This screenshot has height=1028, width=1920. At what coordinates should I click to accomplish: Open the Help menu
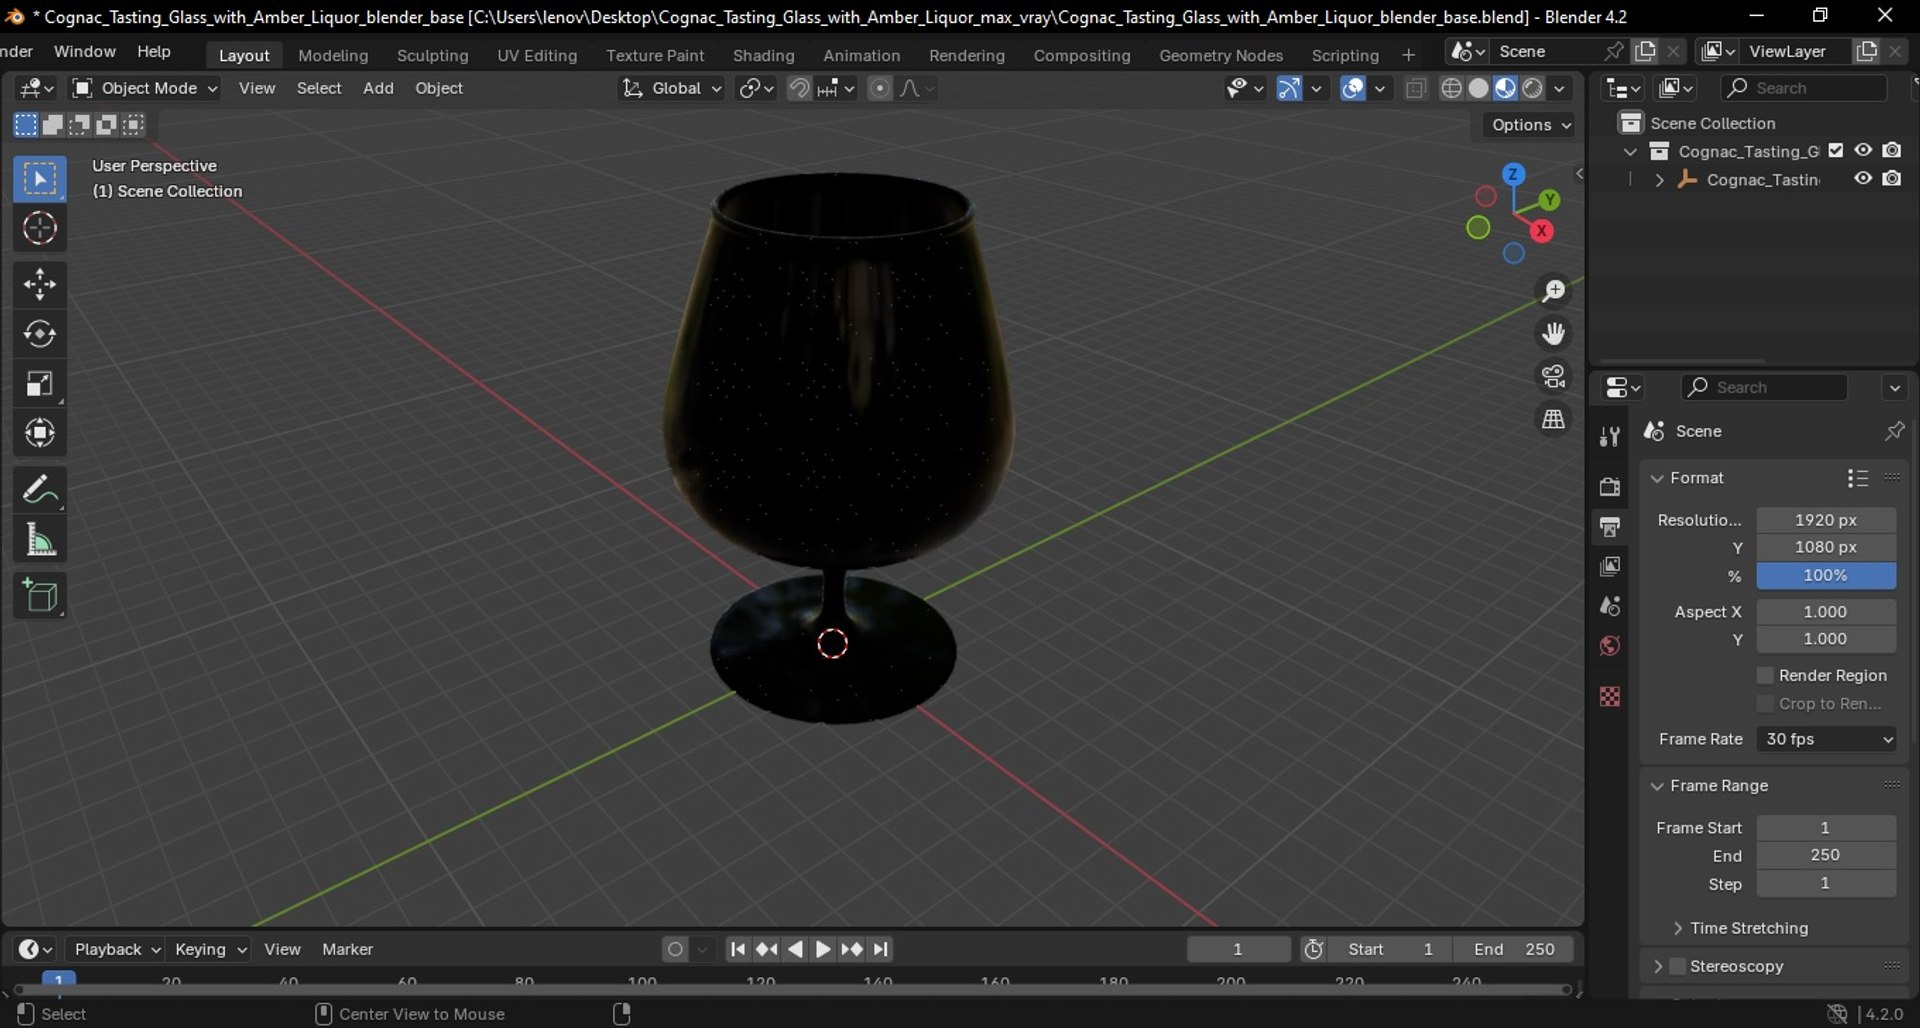154,51
